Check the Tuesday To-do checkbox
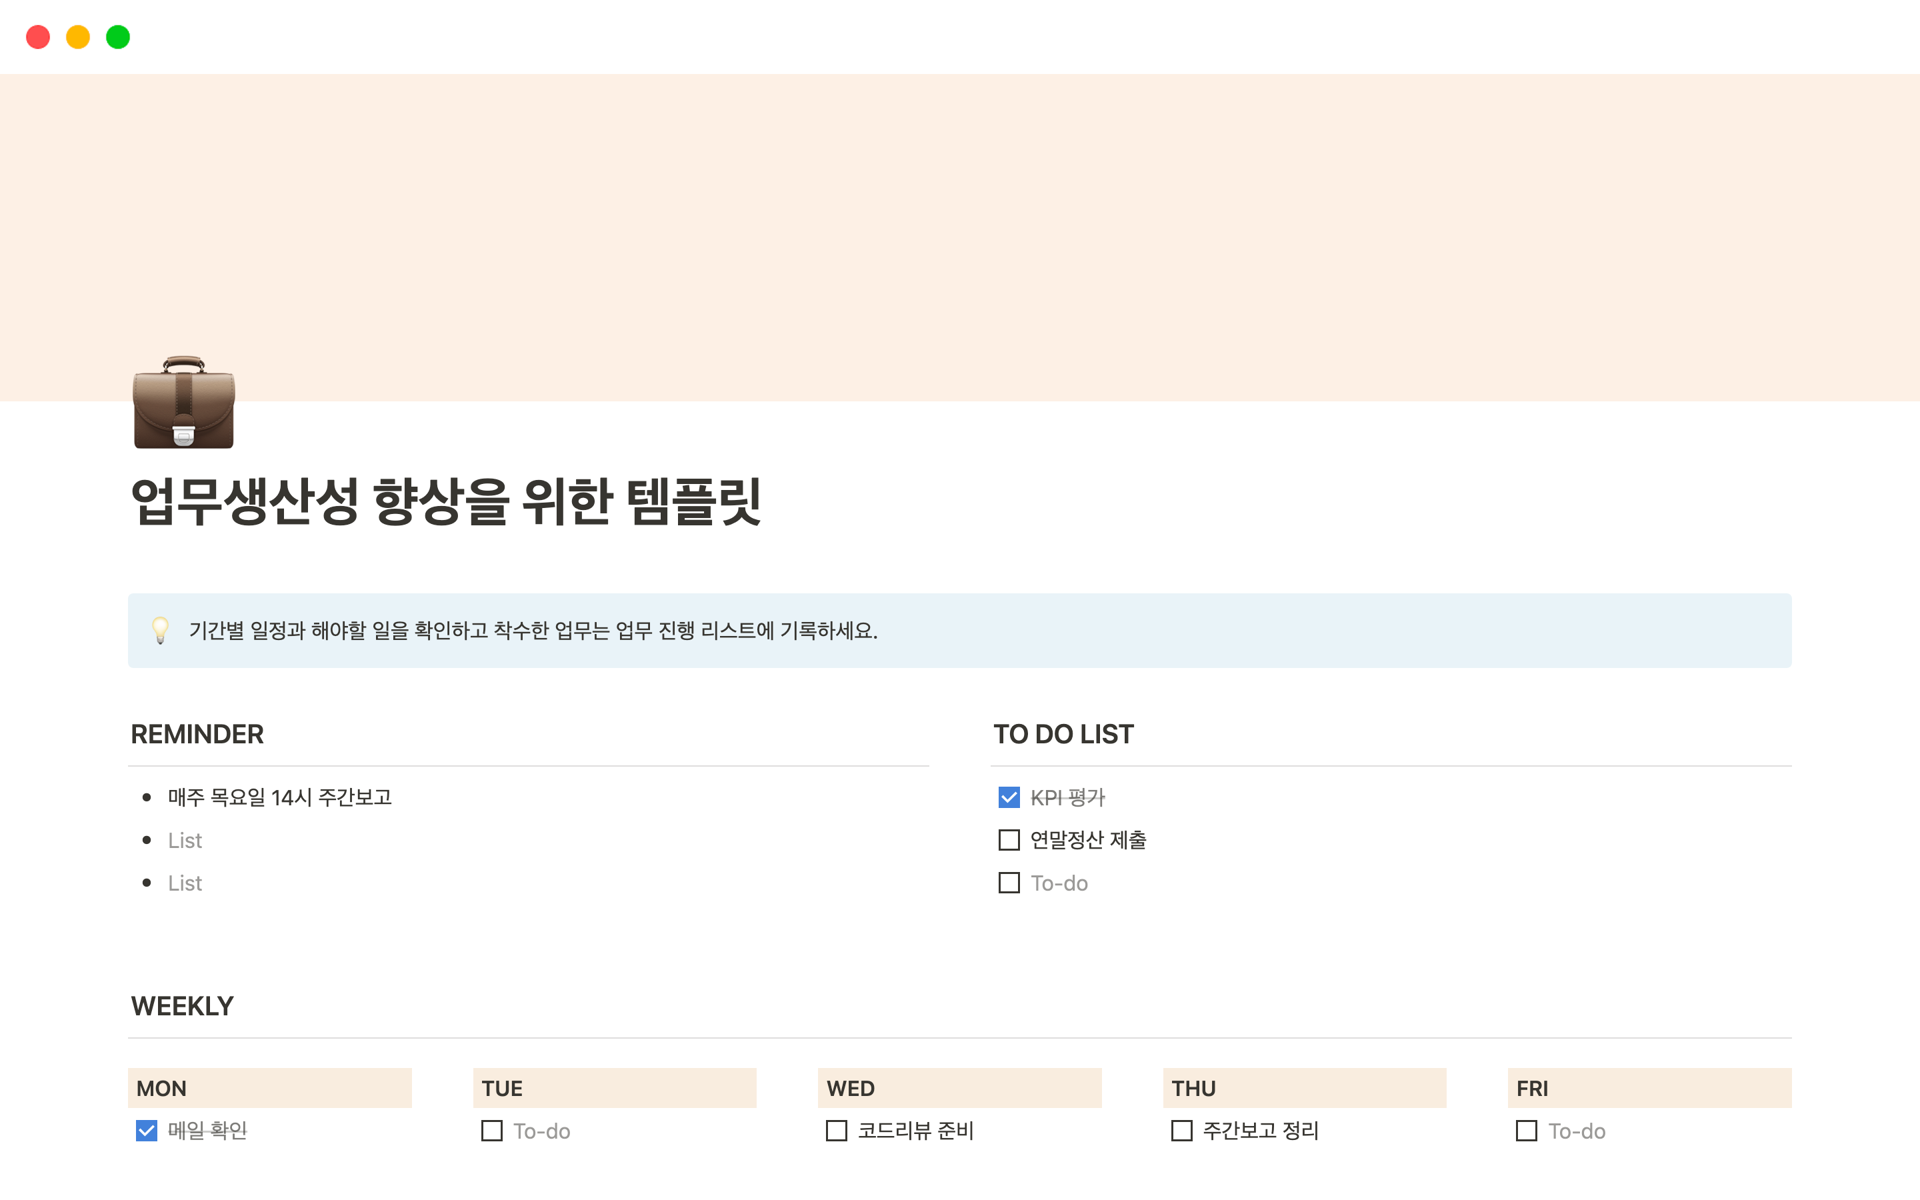 tap(492, 1131)
